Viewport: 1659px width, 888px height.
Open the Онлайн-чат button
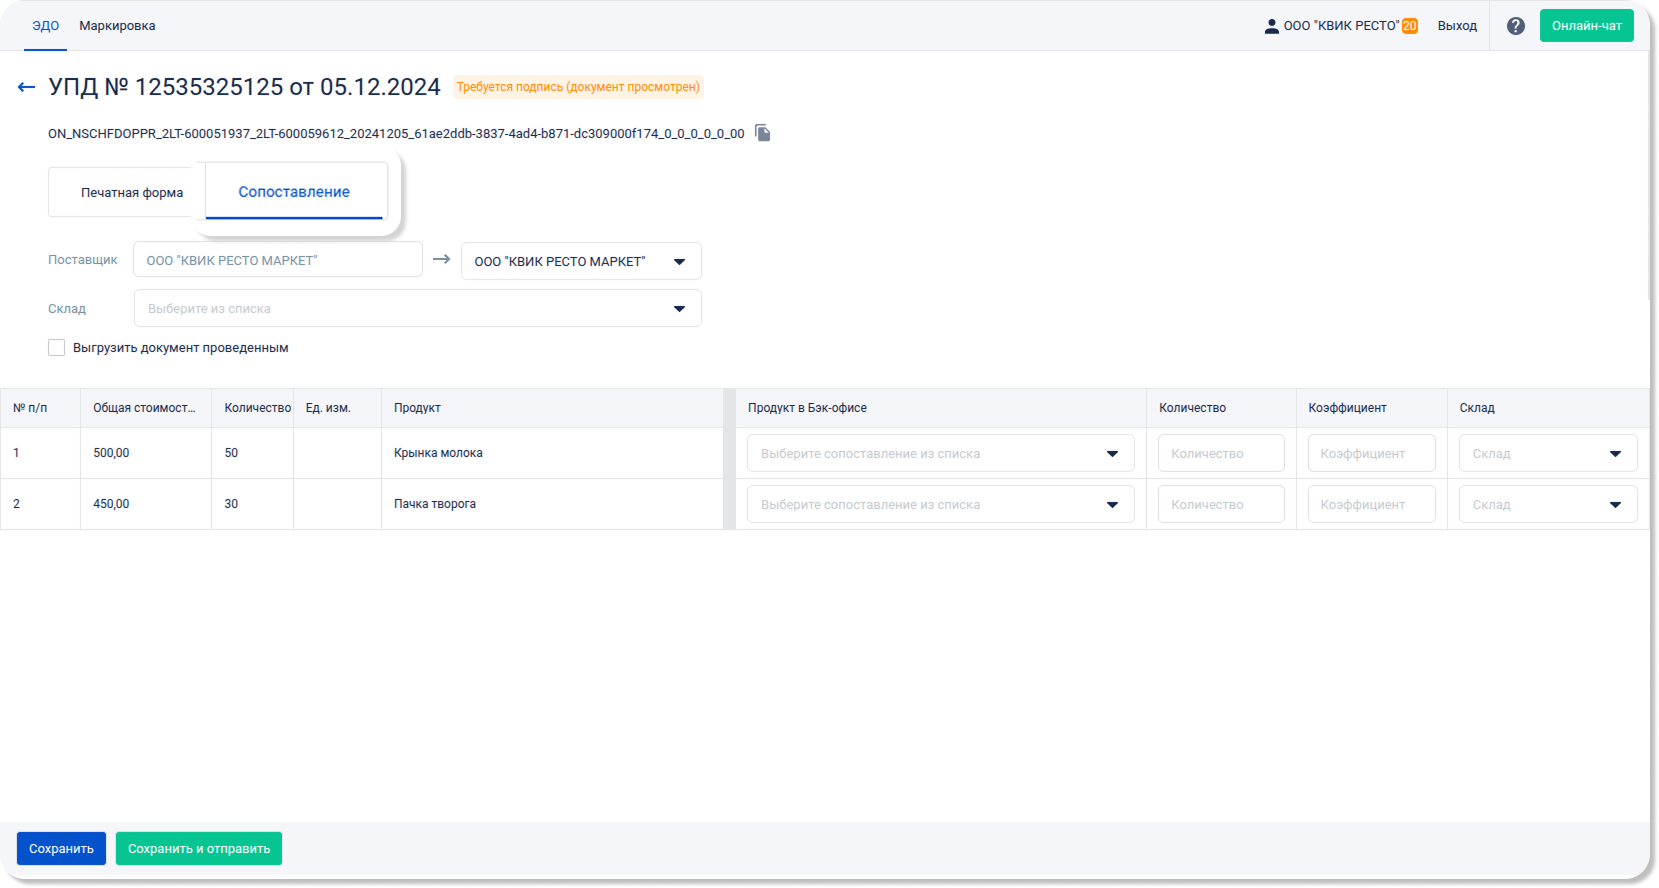pos(1586,26)
